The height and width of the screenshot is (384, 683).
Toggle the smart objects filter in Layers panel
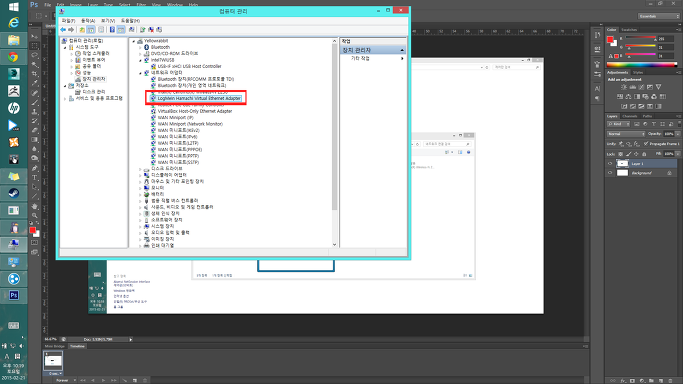[671, 124]
